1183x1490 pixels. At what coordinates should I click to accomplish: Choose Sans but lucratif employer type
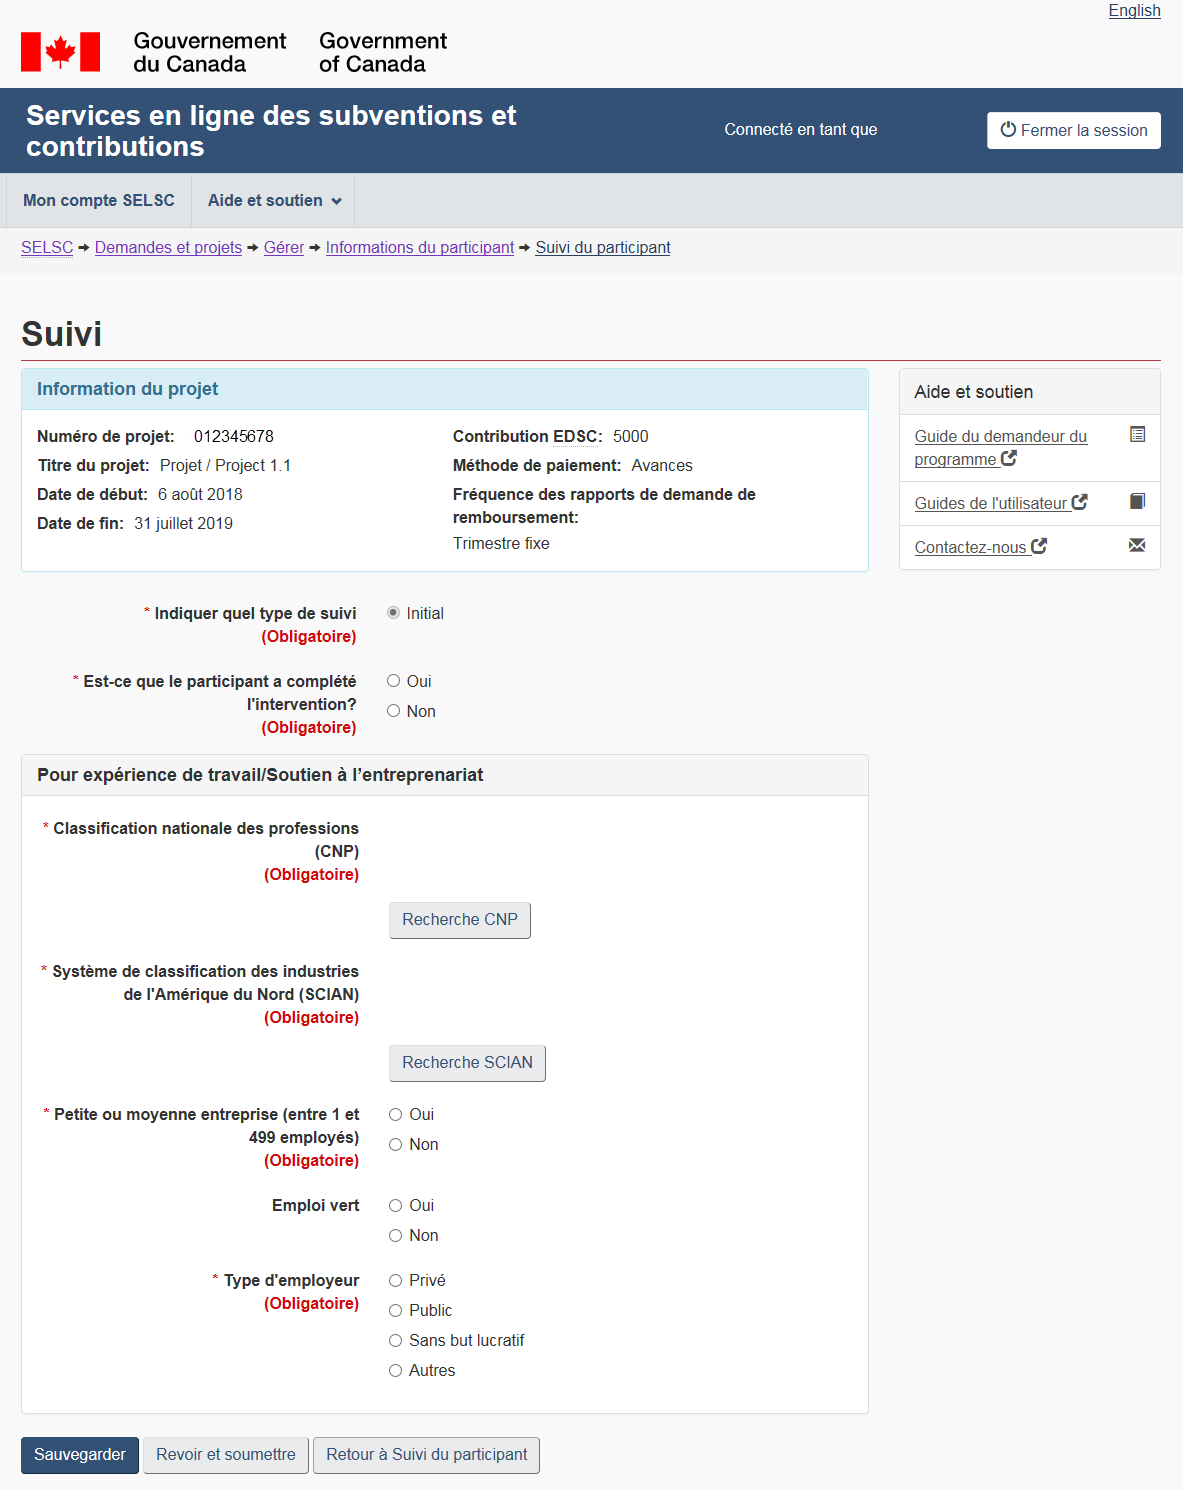(396, 1340)
